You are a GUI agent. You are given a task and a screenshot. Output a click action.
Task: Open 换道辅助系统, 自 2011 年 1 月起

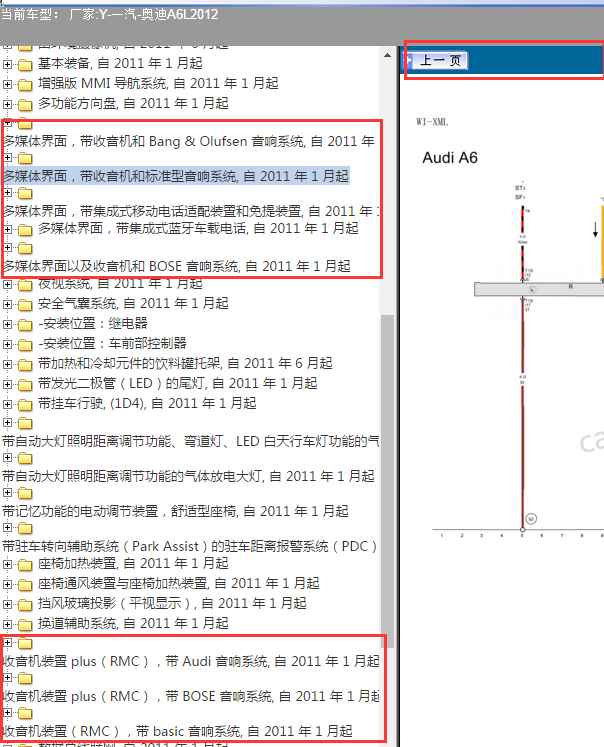pyautogui.click(x=133, y=624)
